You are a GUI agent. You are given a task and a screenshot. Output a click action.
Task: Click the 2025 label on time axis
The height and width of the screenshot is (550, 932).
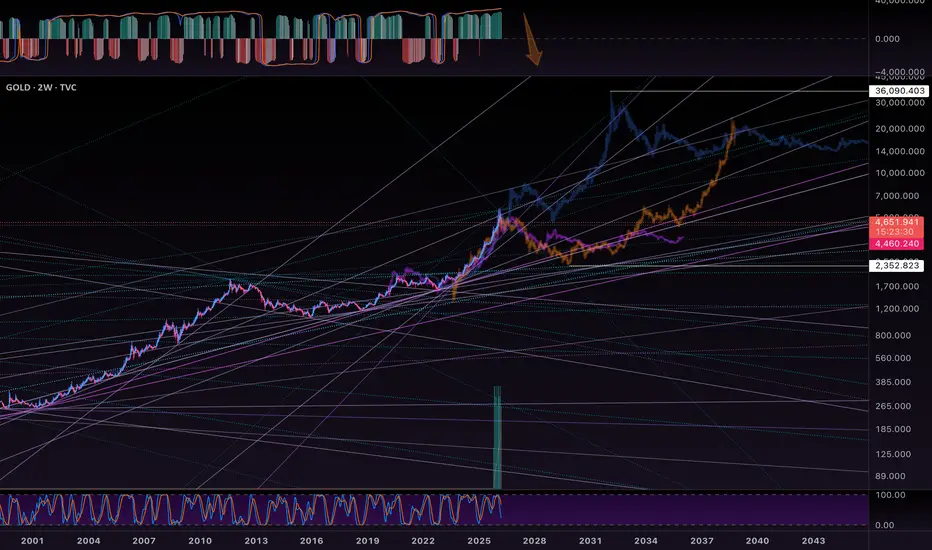(x=479, y=541)
